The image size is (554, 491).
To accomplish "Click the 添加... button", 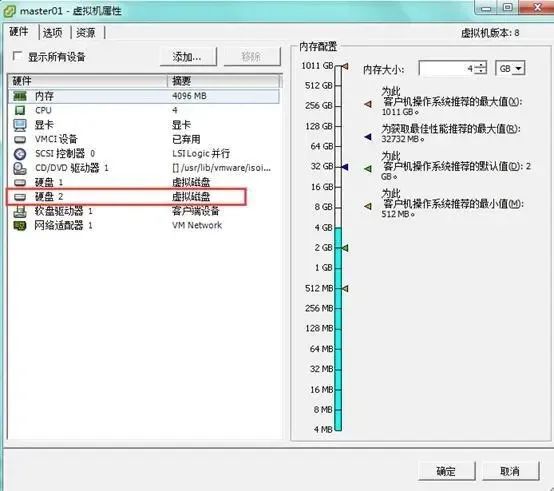I will click(188, 57).
